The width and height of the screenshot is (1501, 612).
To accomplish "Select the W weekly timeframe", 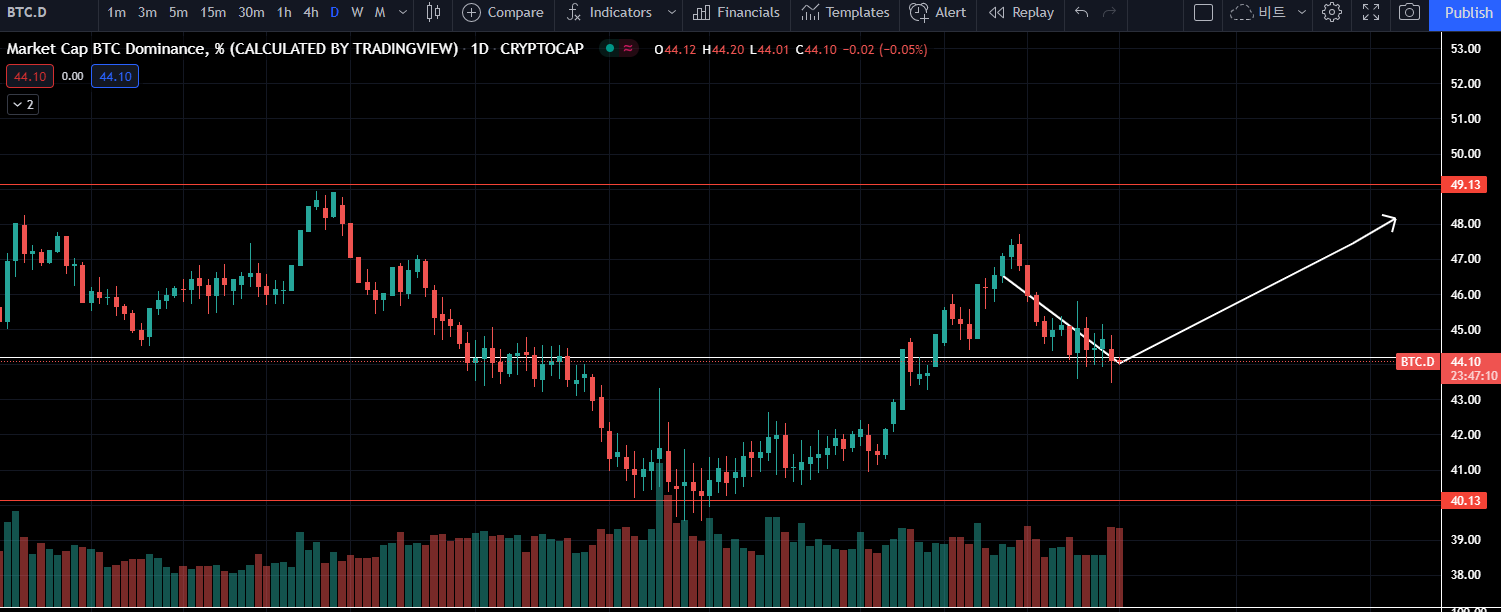I will (357, 13).
